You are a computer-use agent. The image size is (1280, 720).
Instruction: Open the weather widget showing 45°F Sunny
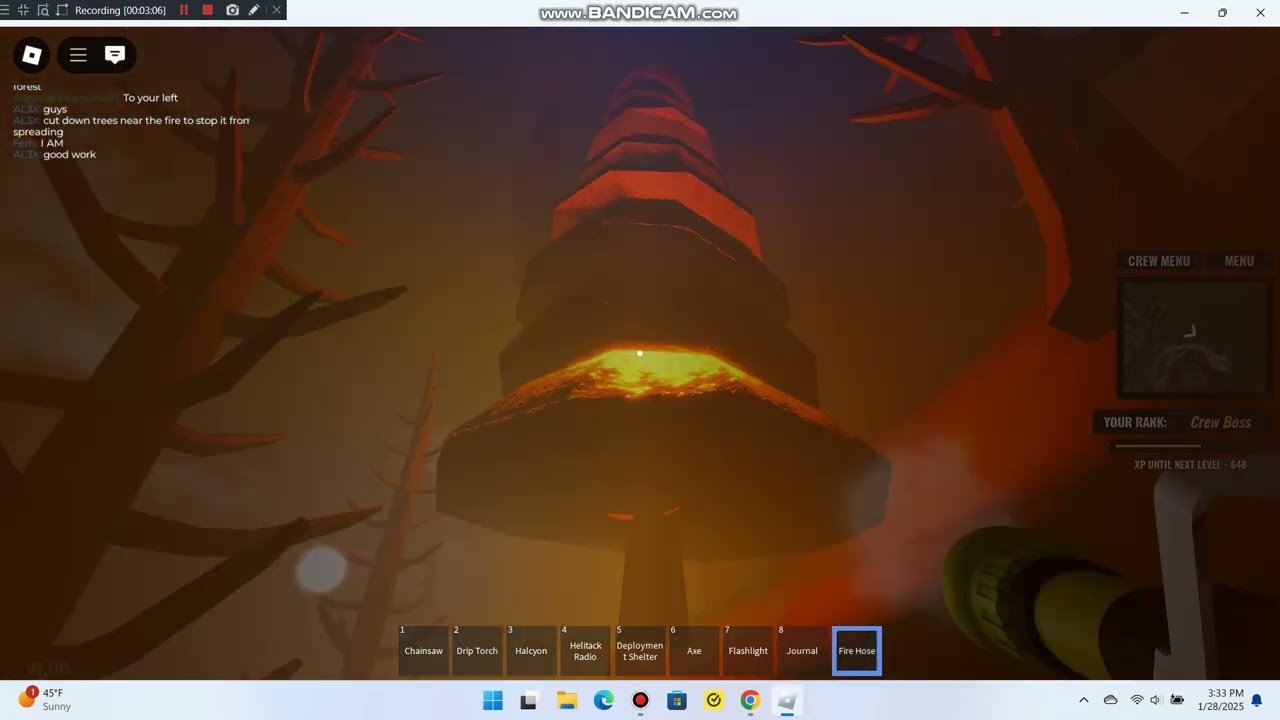(46, 699)
